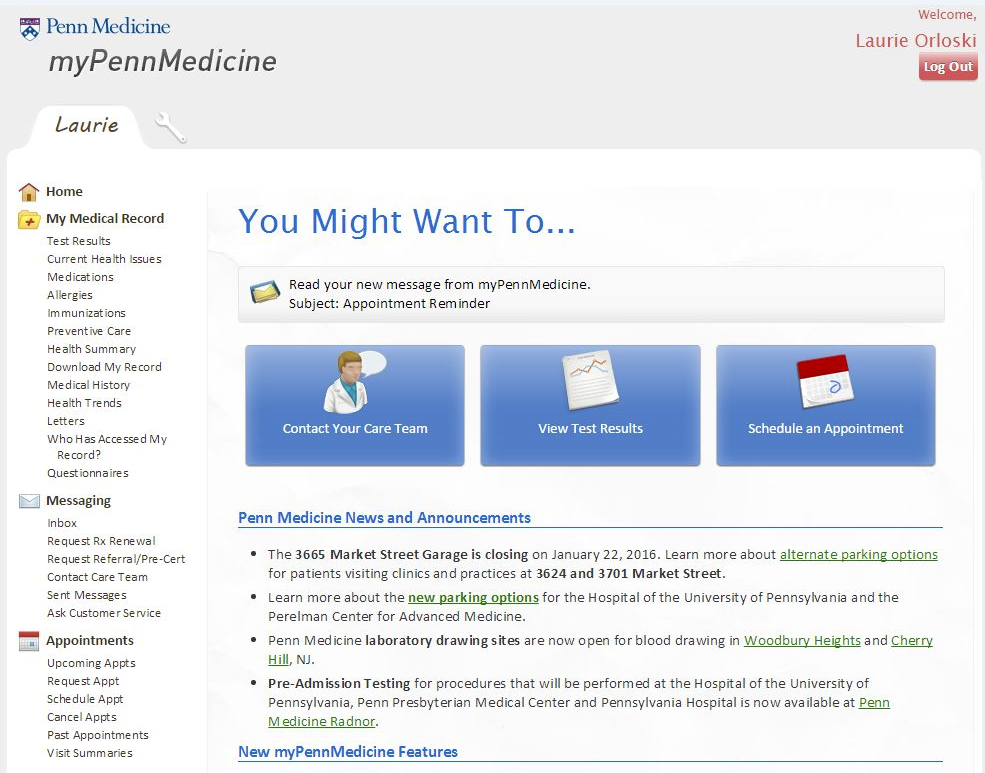Click the Appointments calendar icon in sidebar
Screen dimensions: 985x773
click(29, 641)
